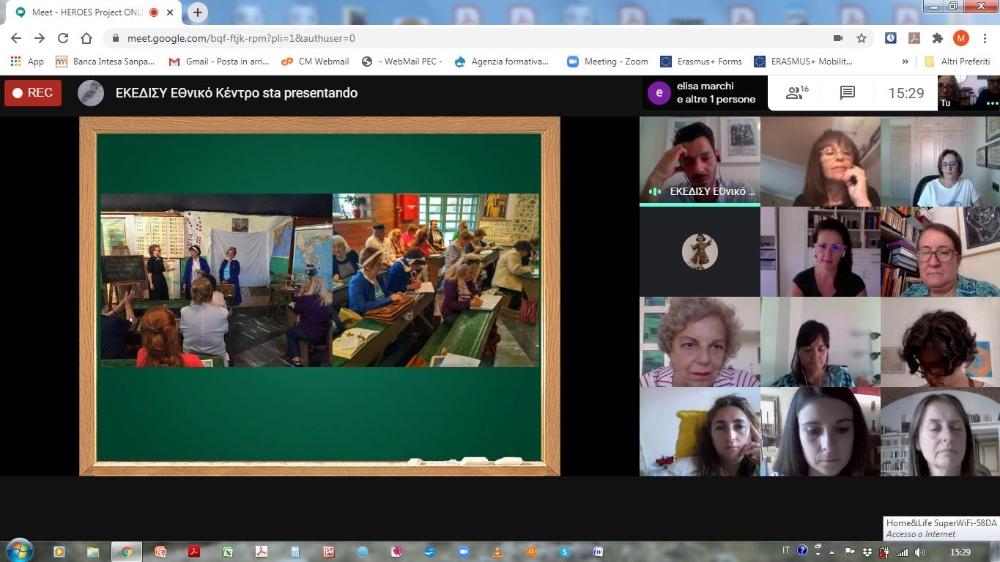Select the presented classroom slide
1000x562 pixels.
(319, 295)
